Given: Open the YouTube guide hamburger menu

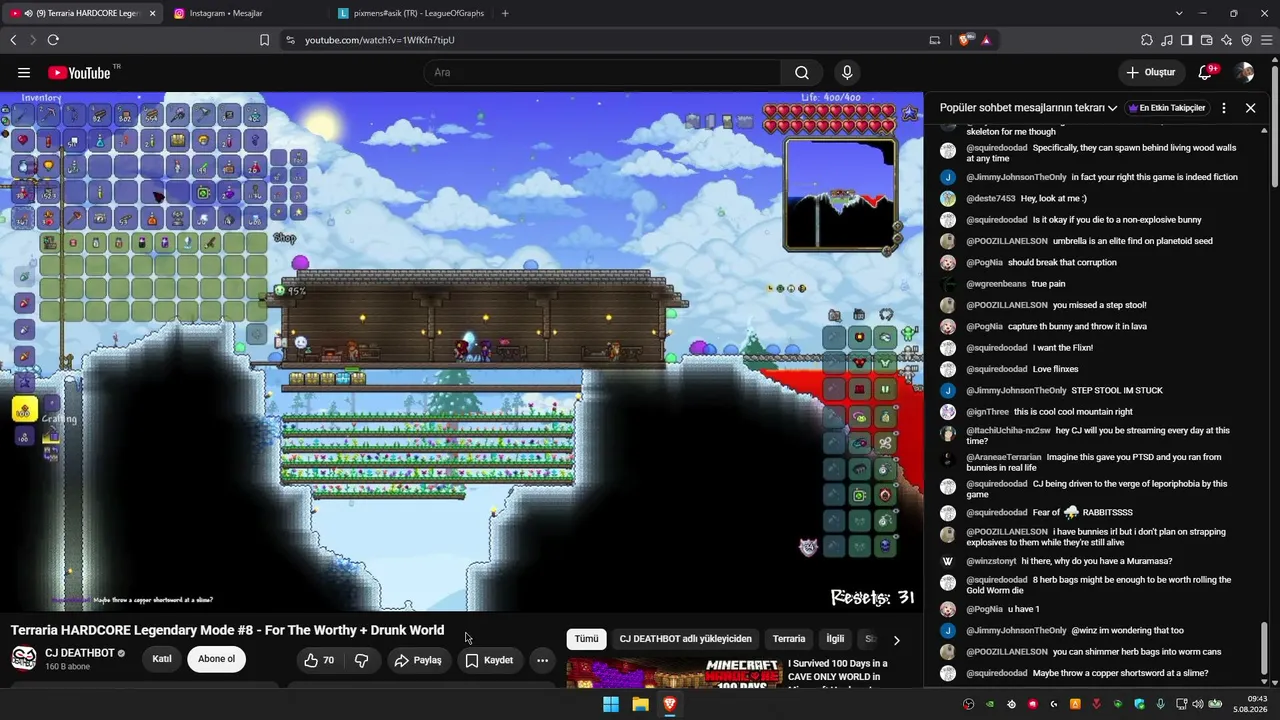Looking at the screenshot, I should [x=24, y=72].
